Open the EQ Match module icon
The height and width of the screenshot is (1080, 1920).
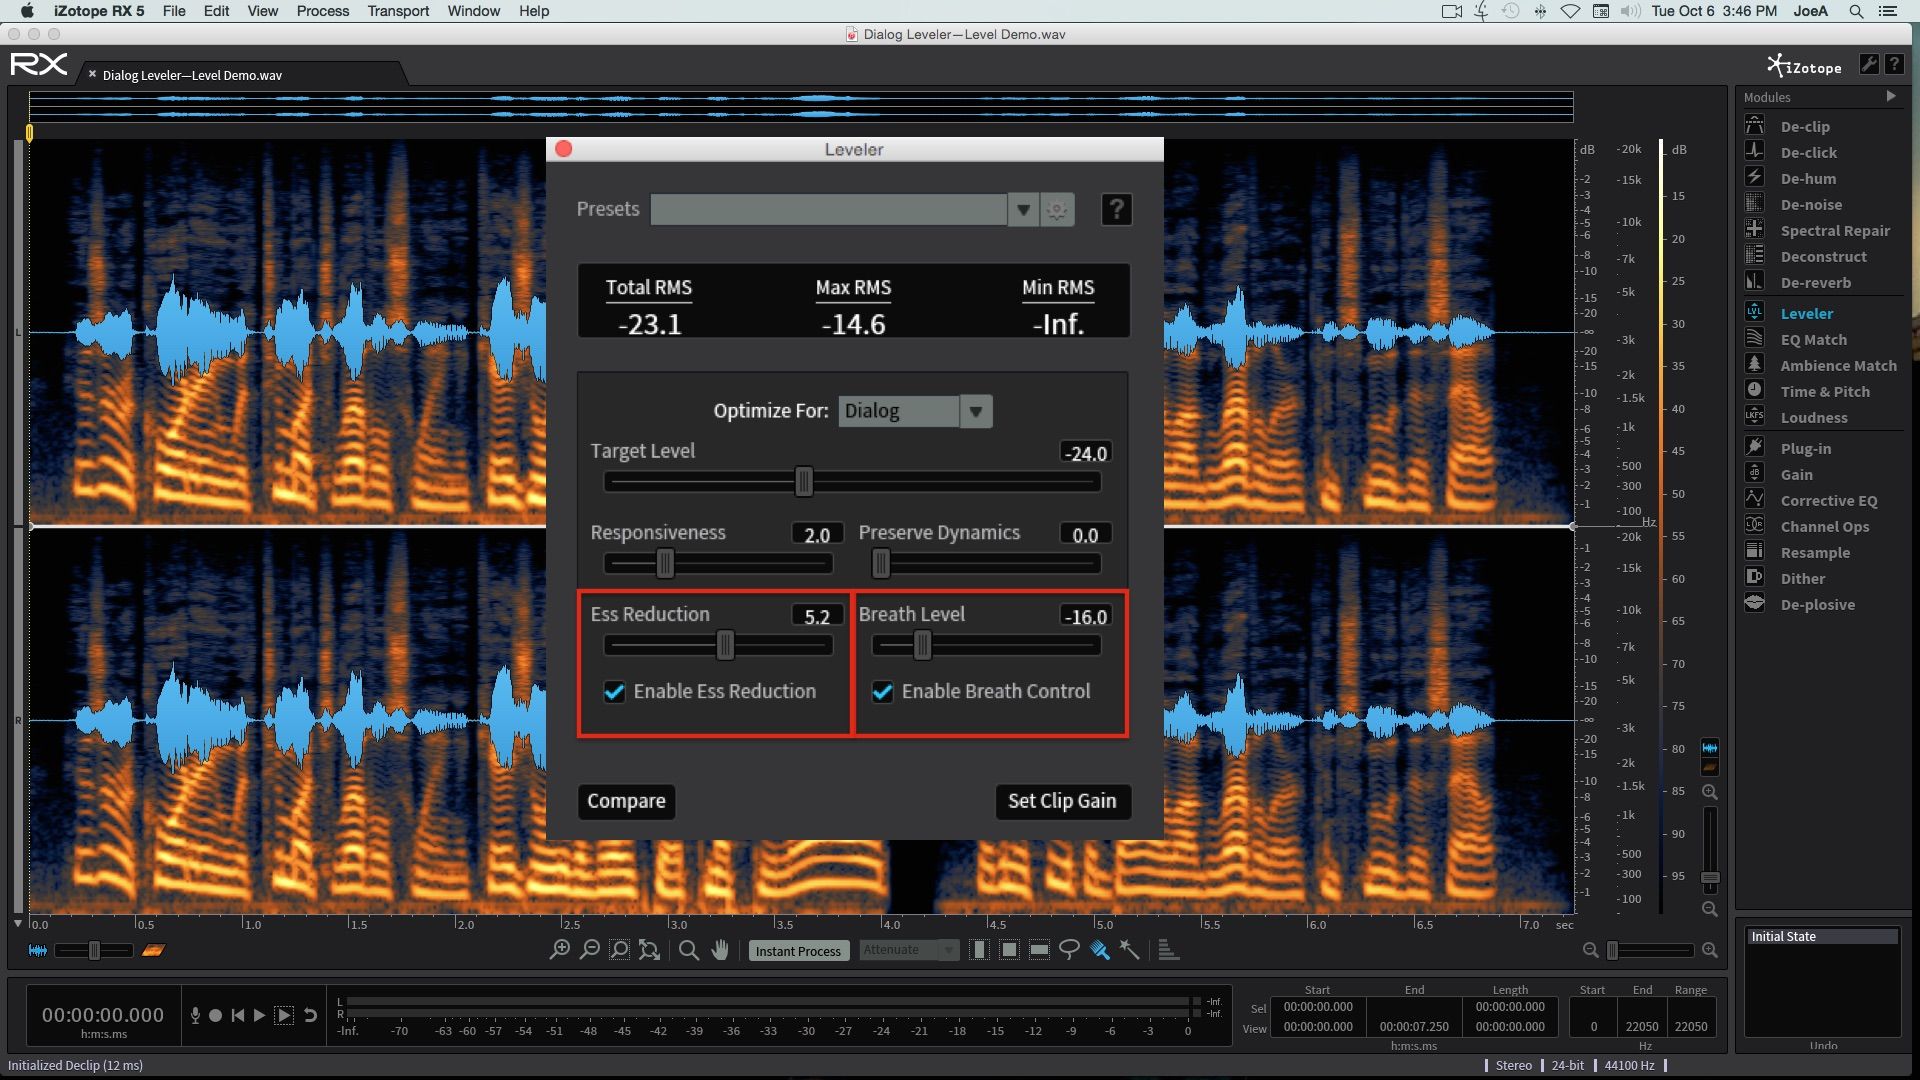1754,338
